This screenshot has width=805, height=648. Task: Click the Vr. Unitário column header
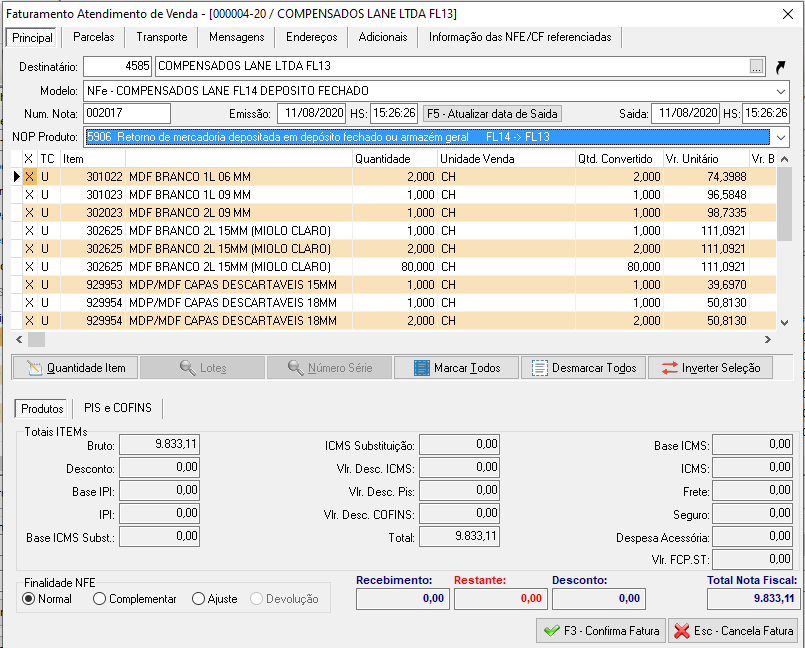(705, 159)
